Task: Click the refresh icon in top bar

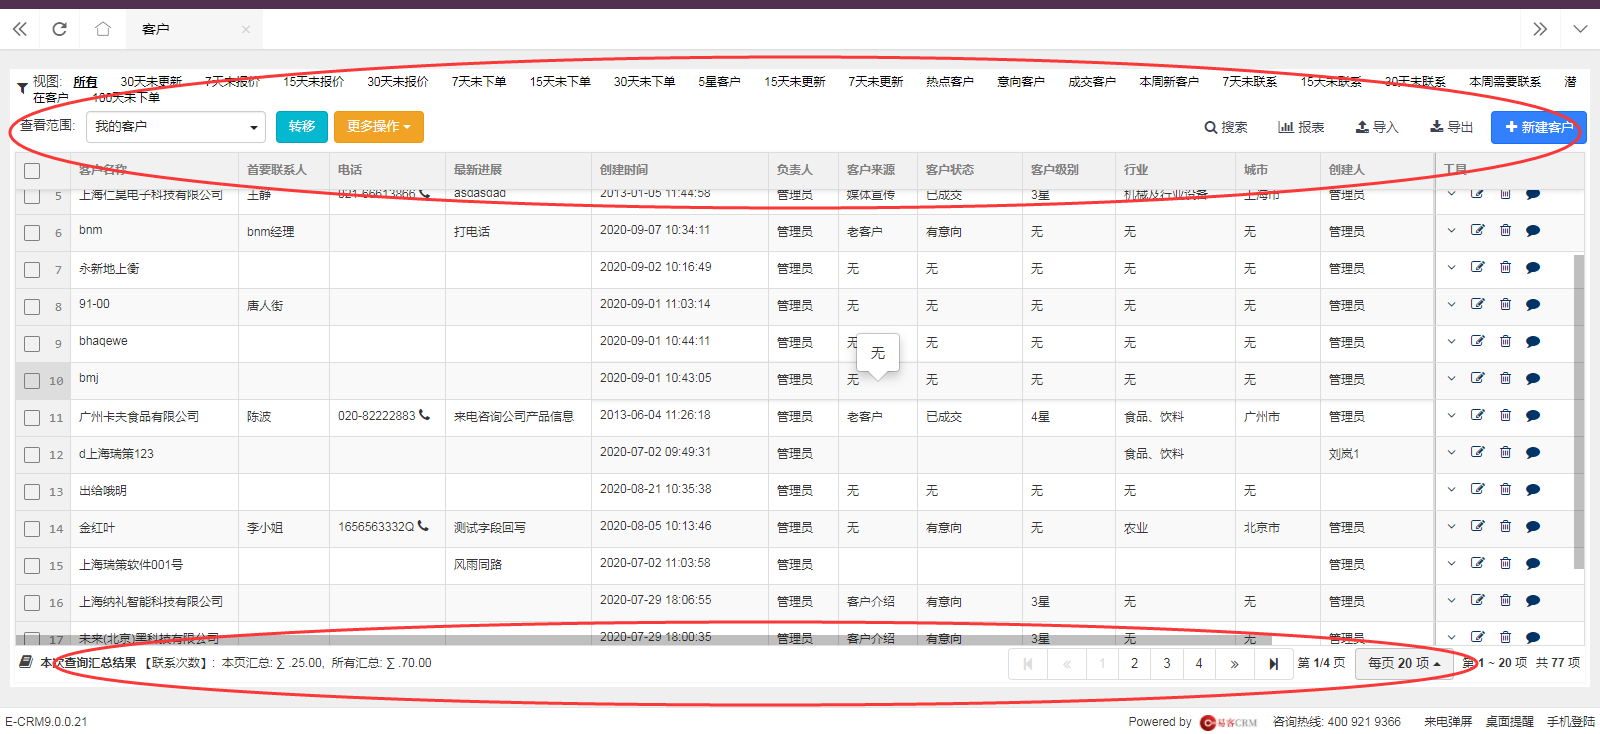Action: point(59,29)
